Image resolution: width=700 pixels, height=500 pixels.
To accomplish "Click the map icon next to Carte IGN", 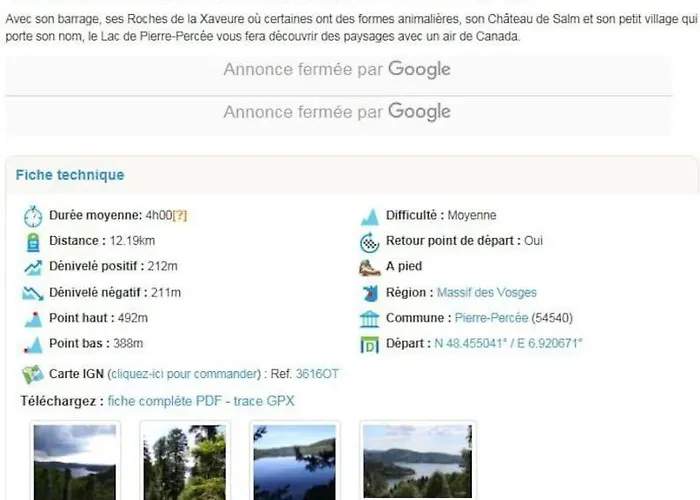I will pos(33,374).
